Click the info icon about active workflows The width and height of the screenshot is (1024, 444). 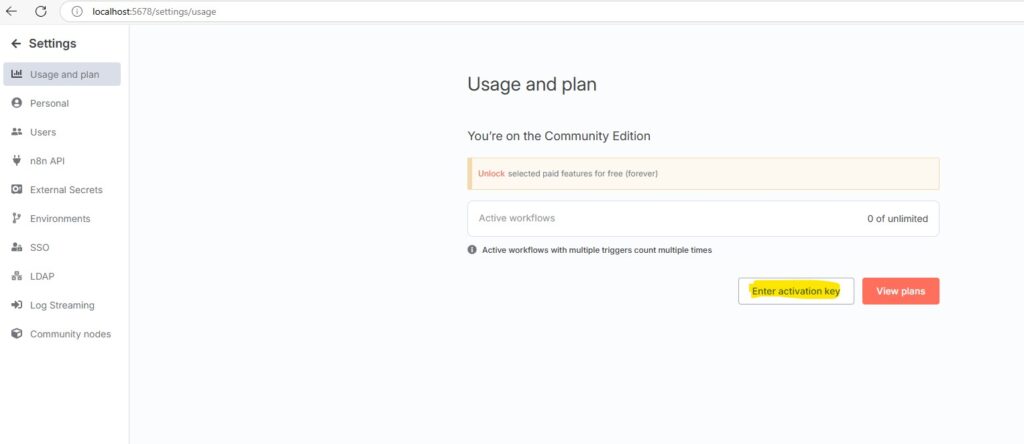click(472, 250)
